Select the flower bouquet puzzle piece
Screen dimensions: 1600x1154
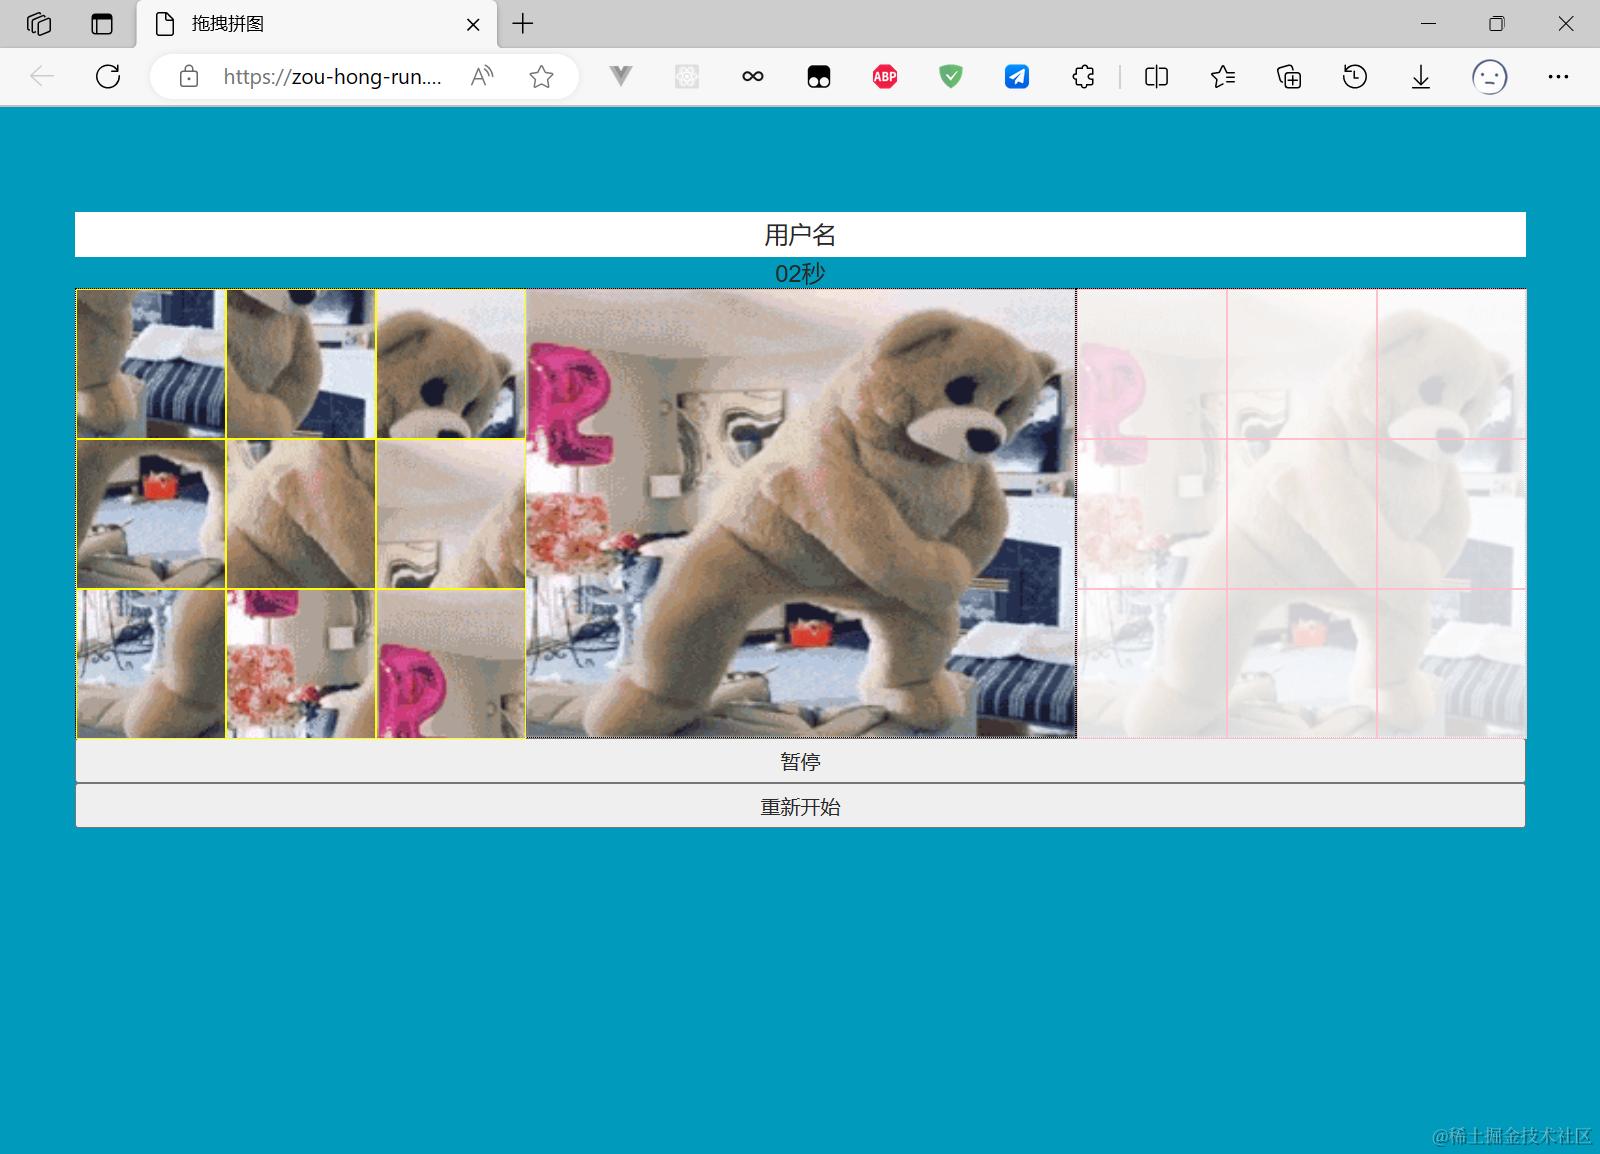301,664
